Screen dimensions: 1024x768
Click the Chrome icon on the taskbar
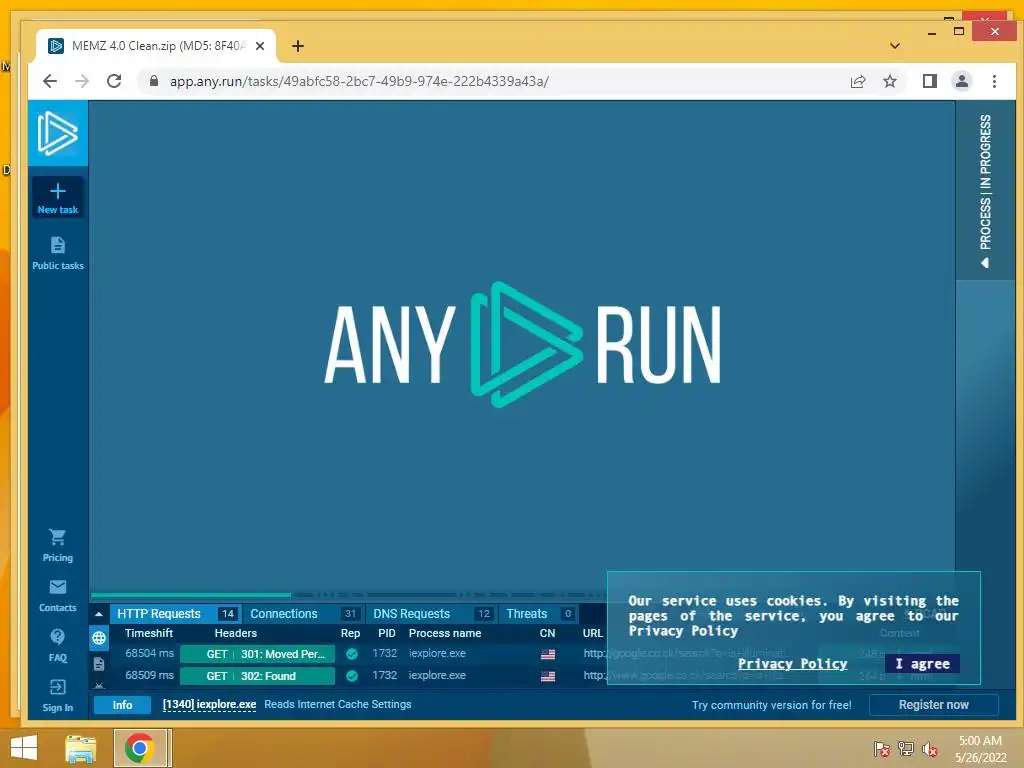pos(140,748)
